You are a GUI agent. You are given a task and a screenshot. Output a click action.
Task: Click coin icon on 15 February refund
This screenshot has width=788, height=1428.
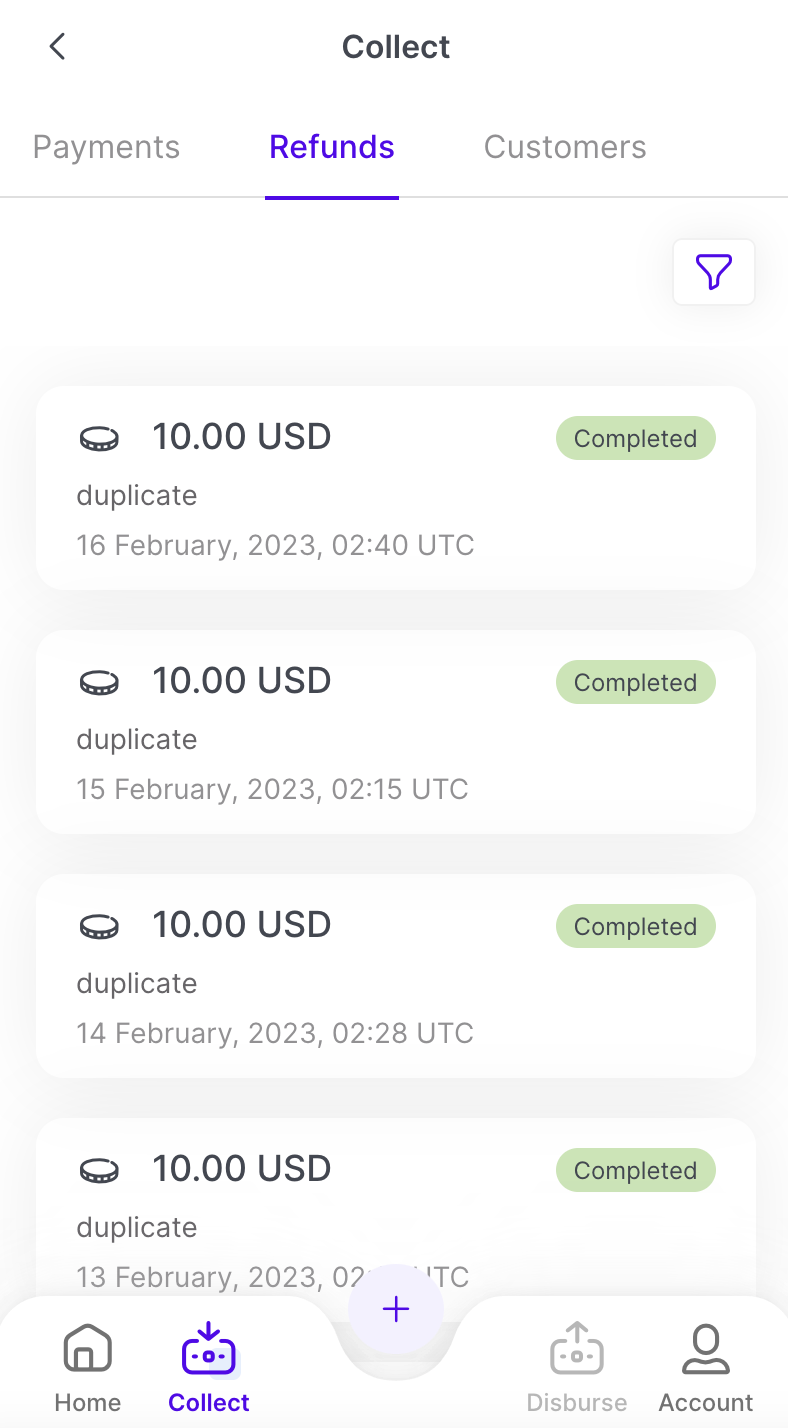click(99, 682)
